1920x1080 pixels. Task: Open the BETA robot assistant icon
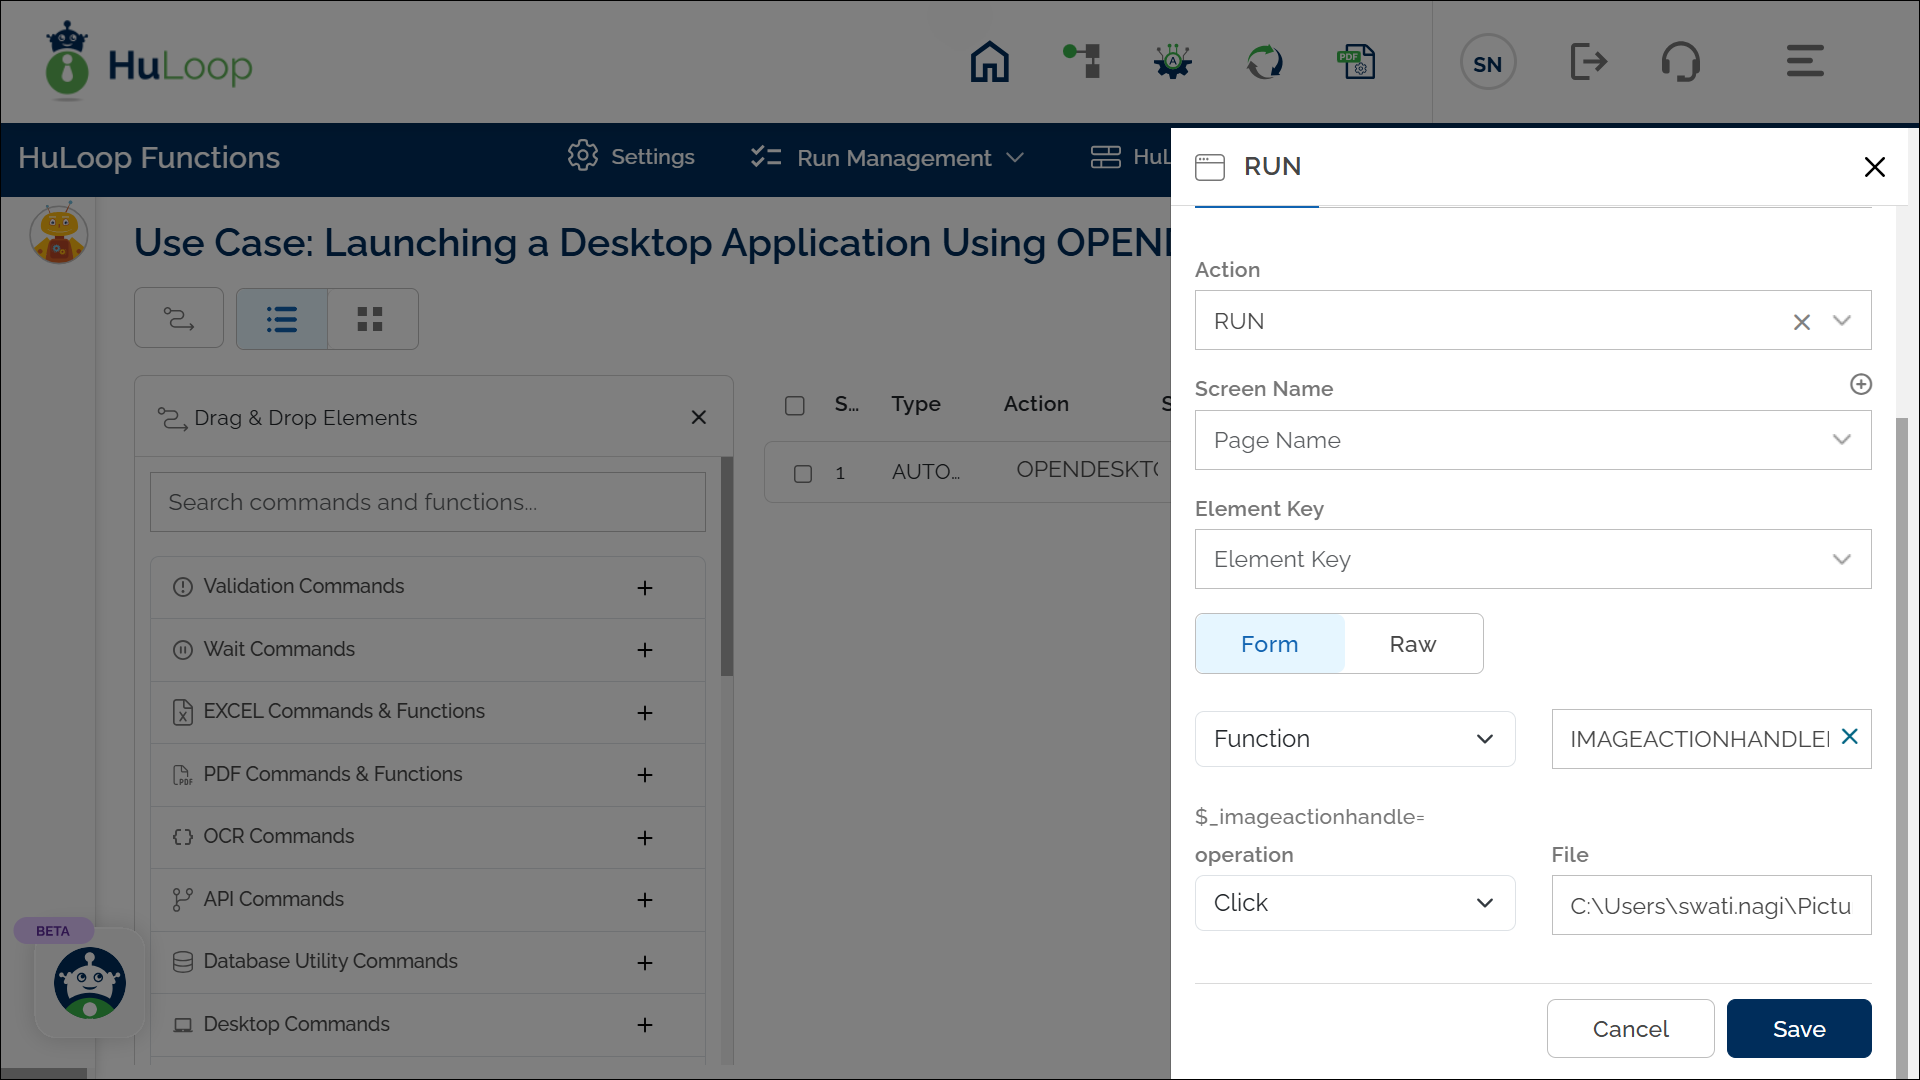pos(90,982)
